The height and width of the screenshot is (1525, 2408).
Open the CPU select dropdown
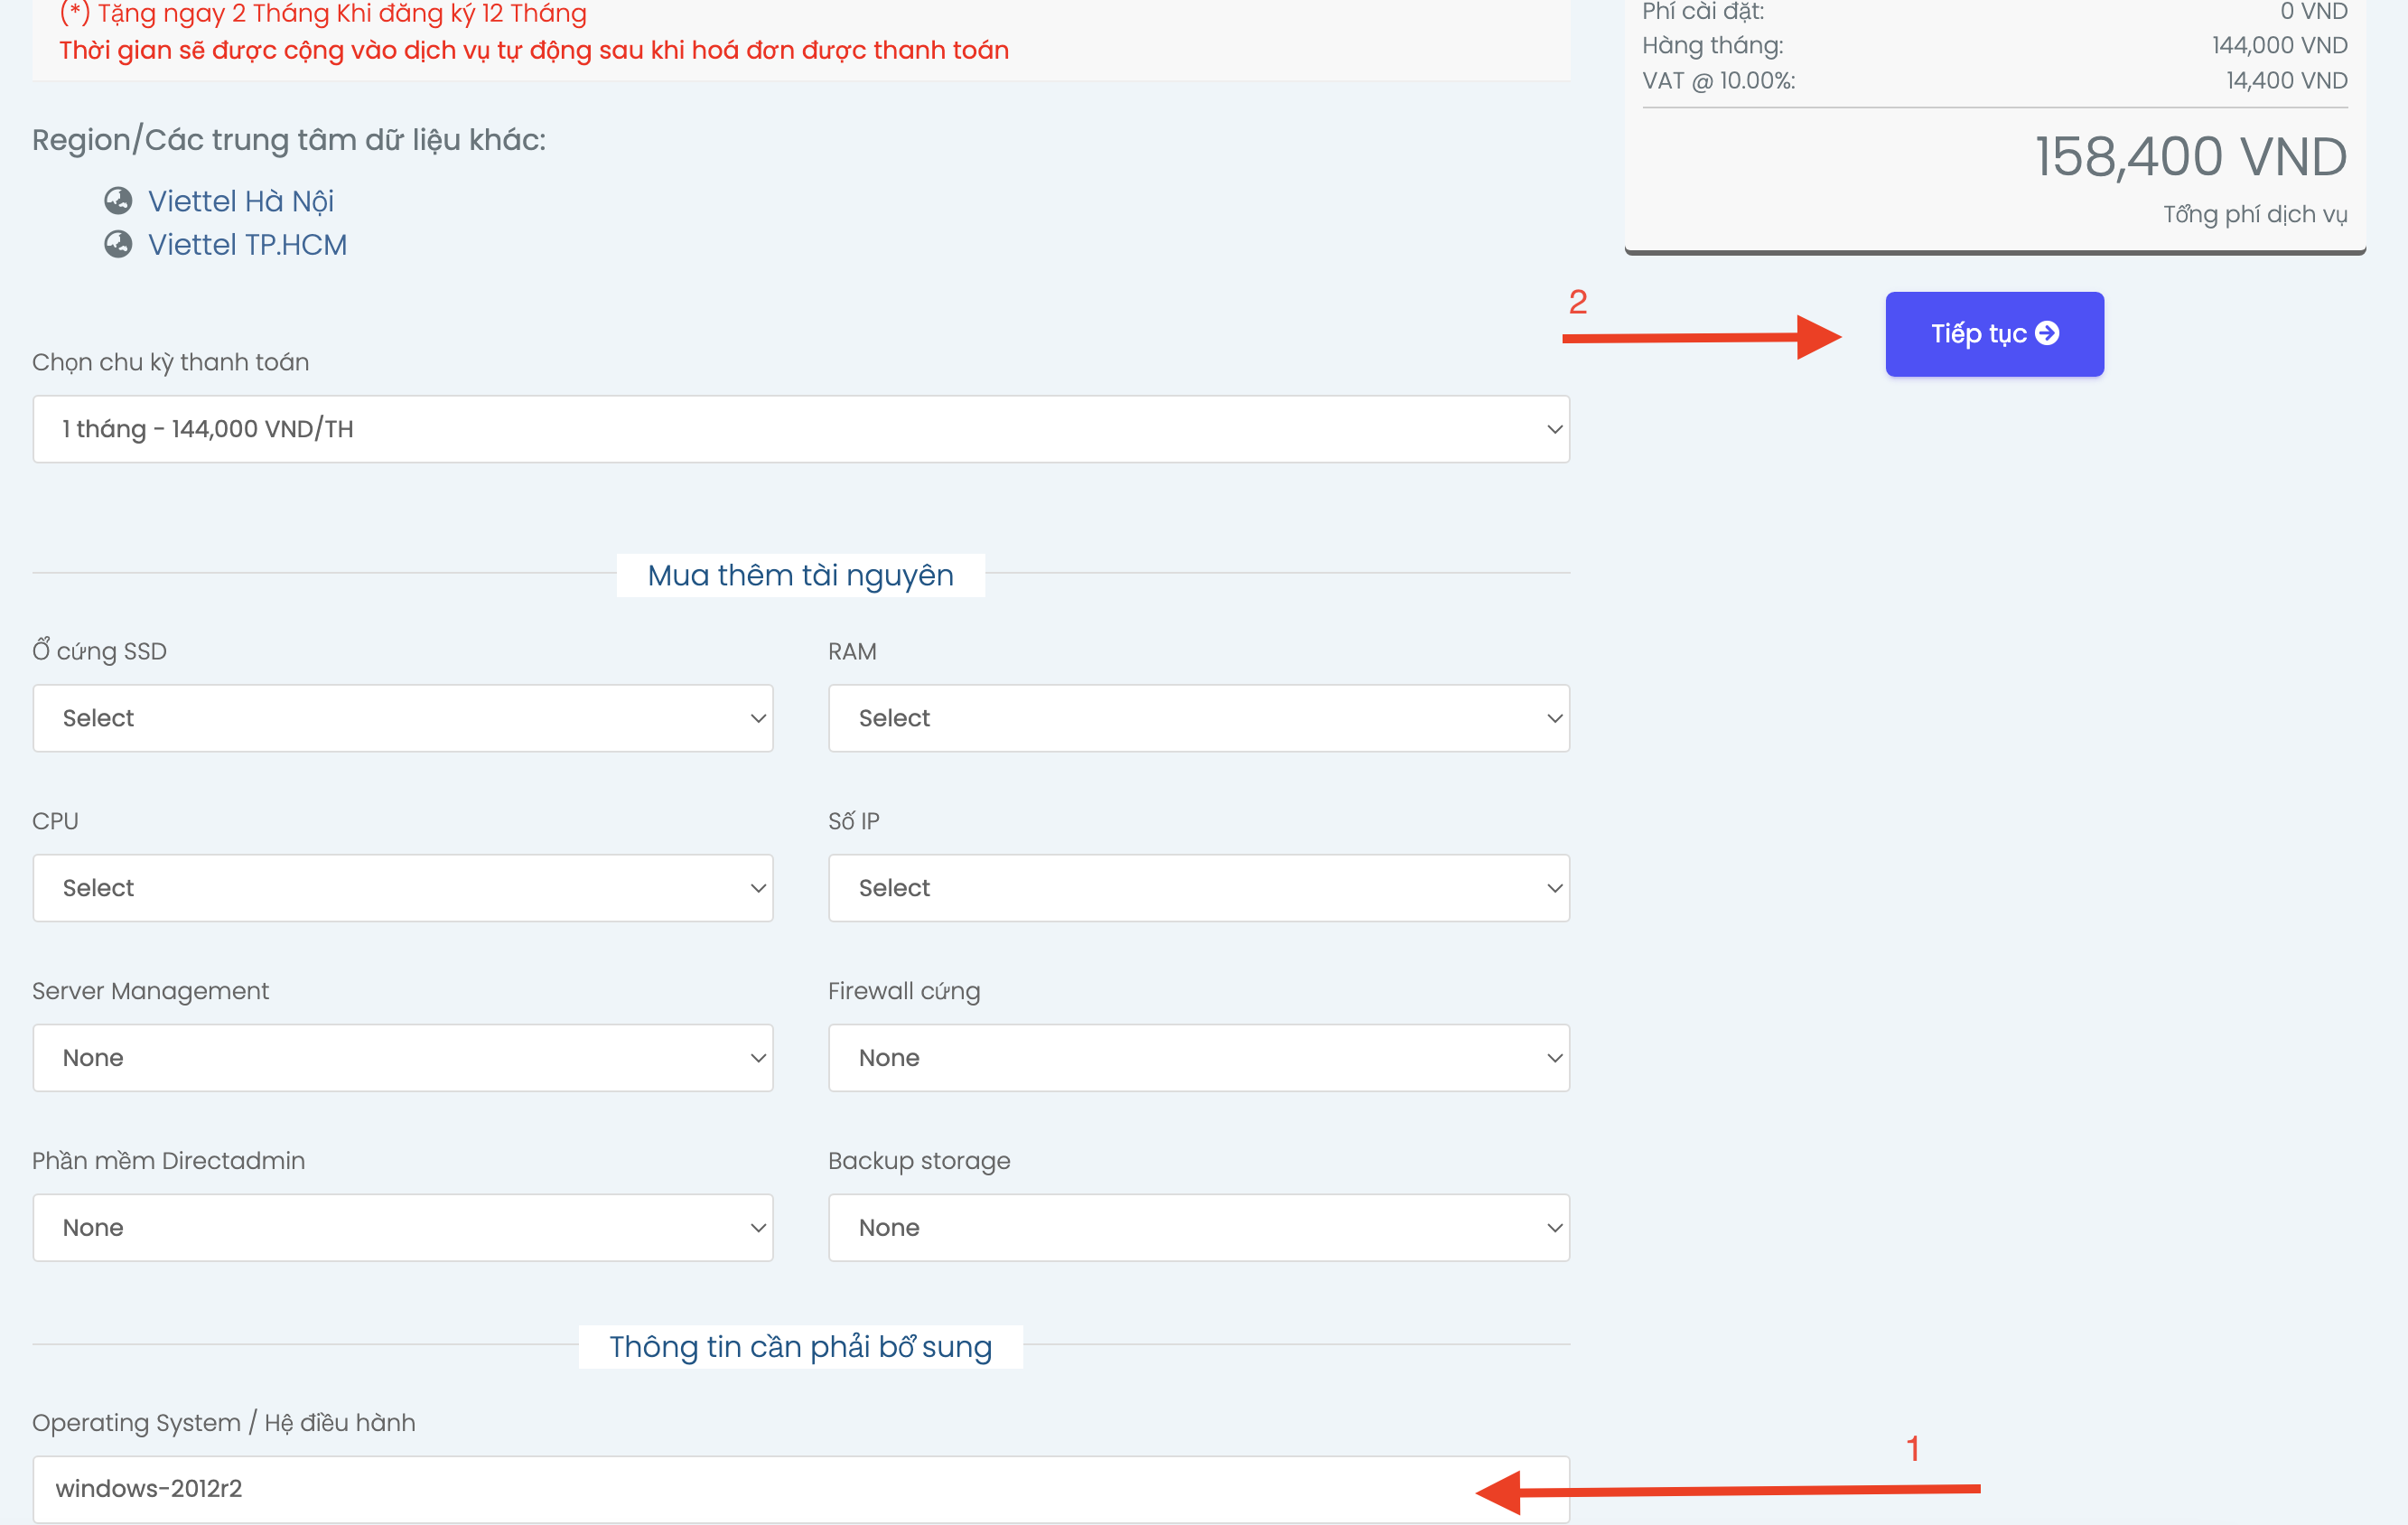(x=402, y=888)
